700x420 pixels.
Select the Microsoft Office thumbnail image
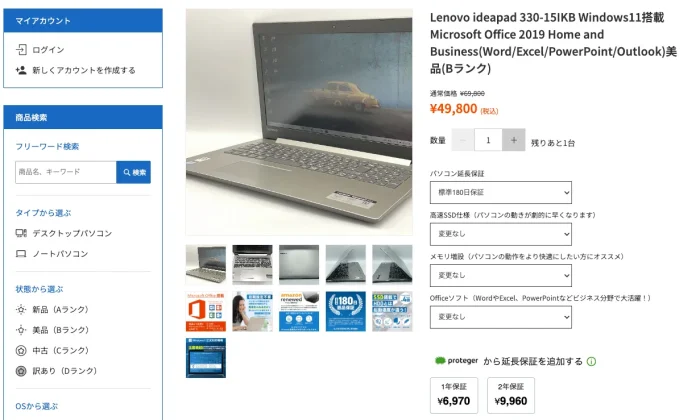click(206, 312)
